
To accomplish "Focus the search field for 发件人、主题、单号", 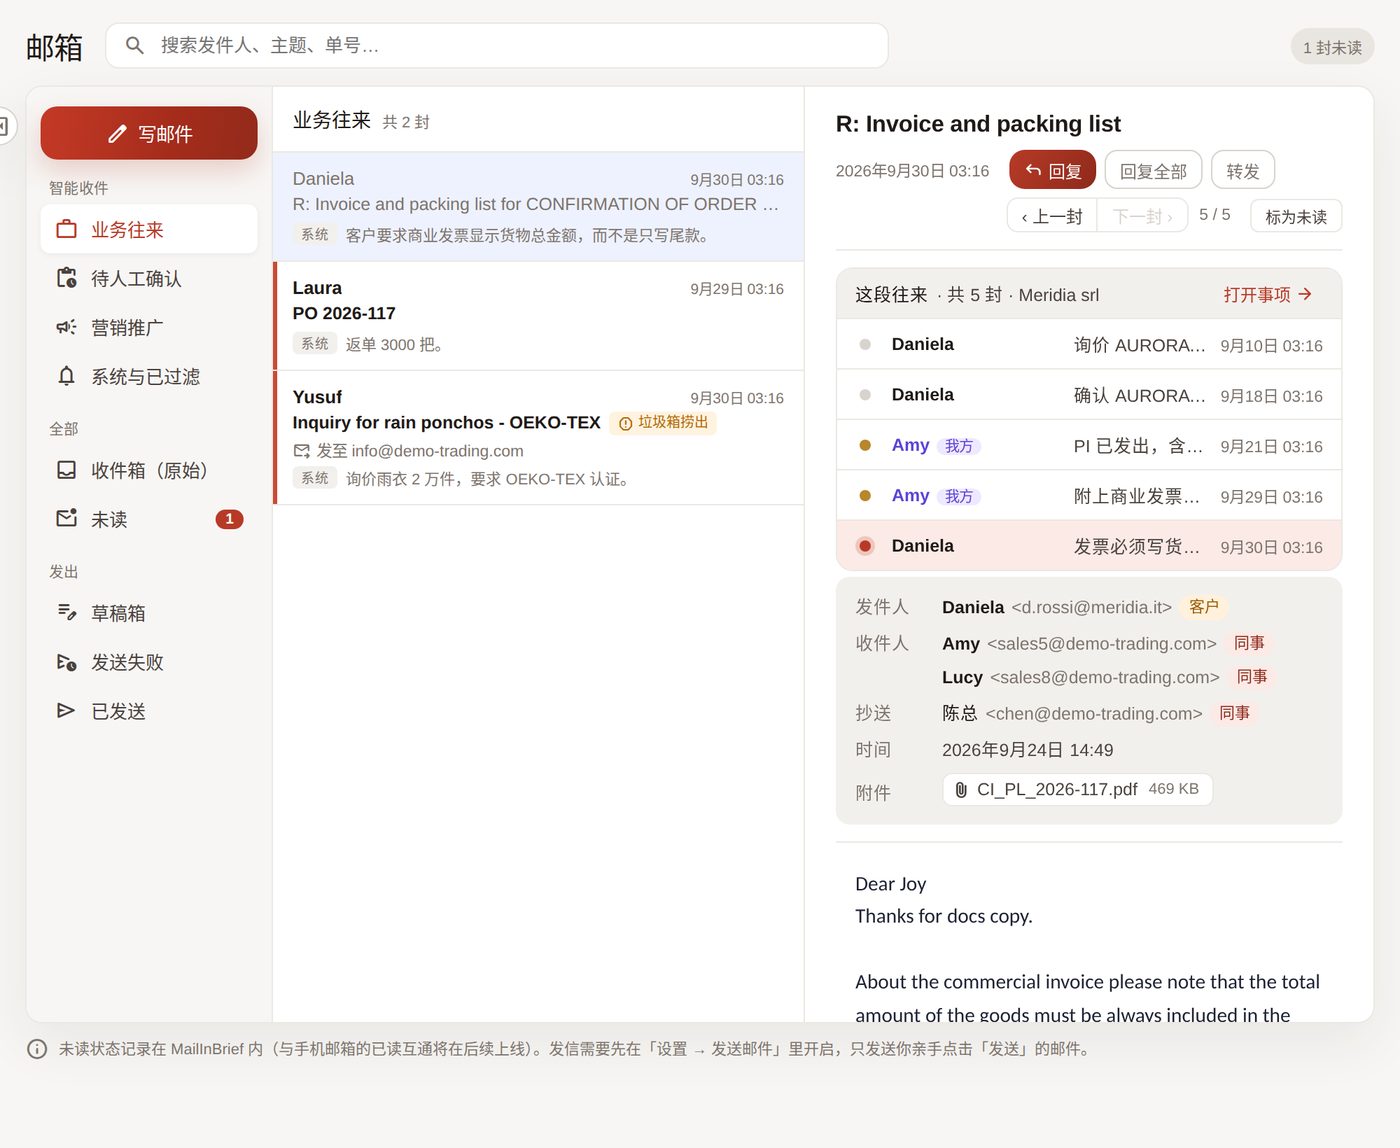I will click(497, 45).
